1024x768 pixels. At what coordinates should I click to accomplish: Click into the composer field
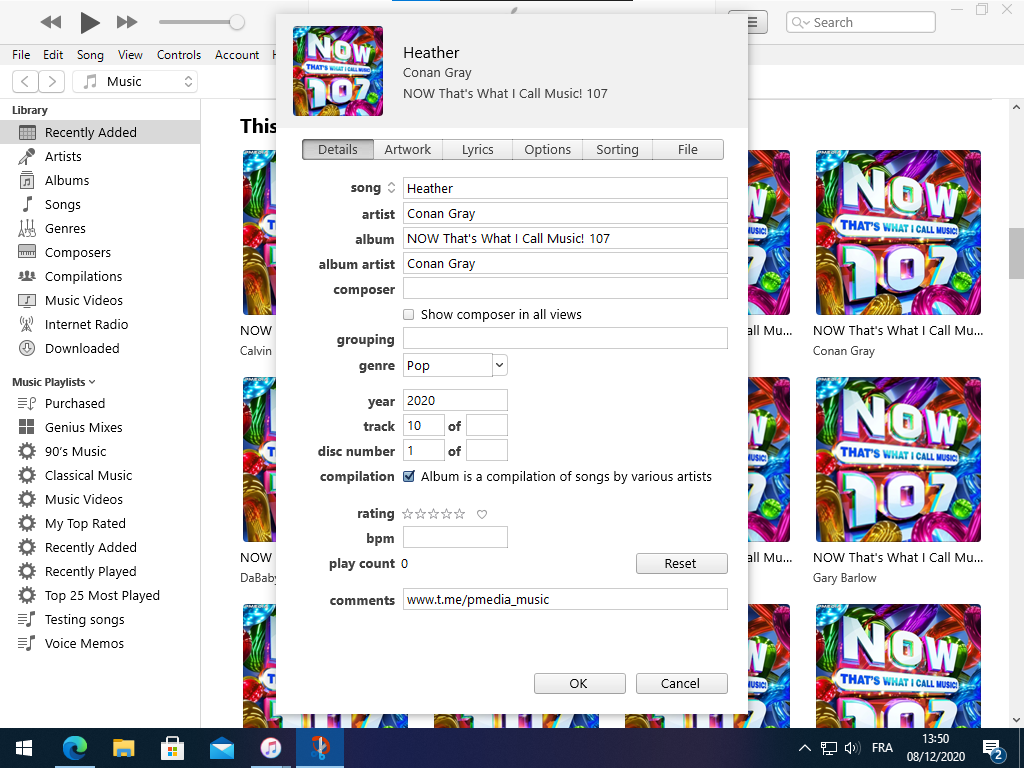(x=565, y=289)
